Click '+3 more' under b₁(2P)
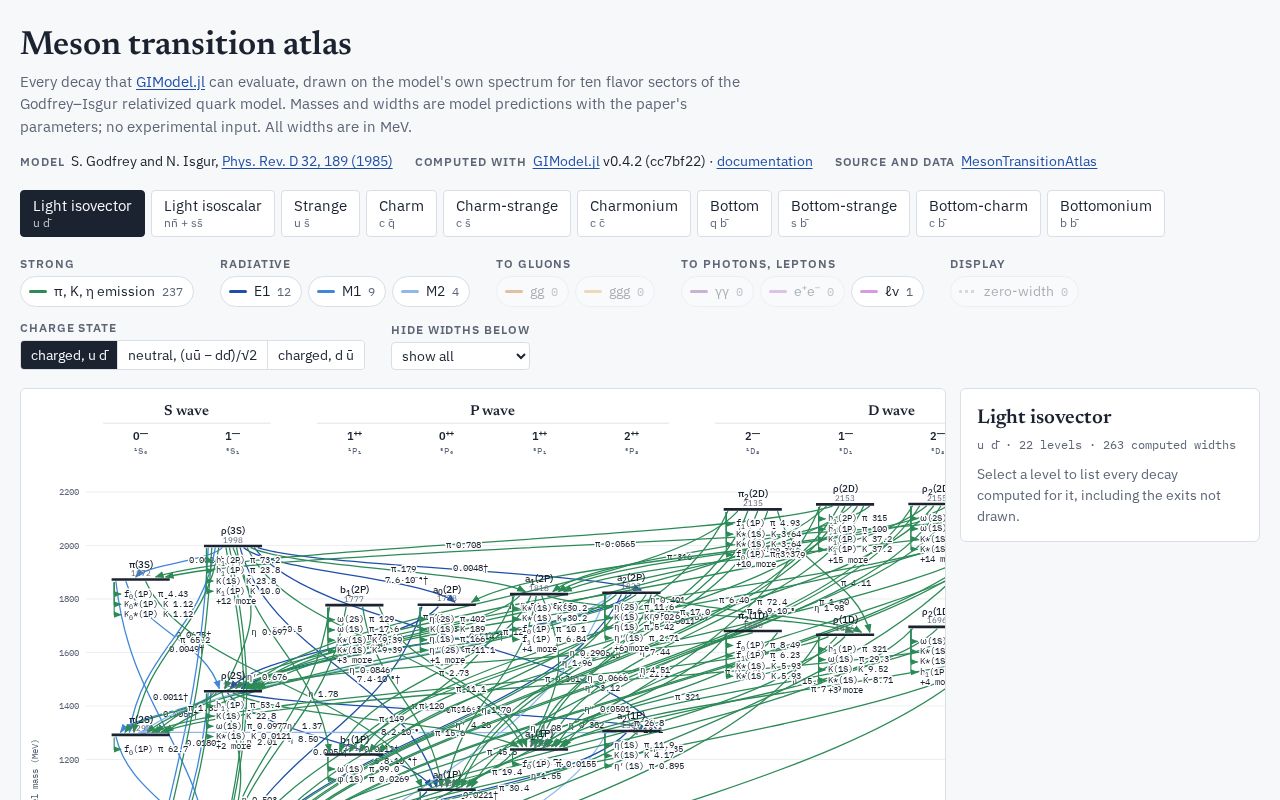The image size is (1280, 800). (355, 660)
